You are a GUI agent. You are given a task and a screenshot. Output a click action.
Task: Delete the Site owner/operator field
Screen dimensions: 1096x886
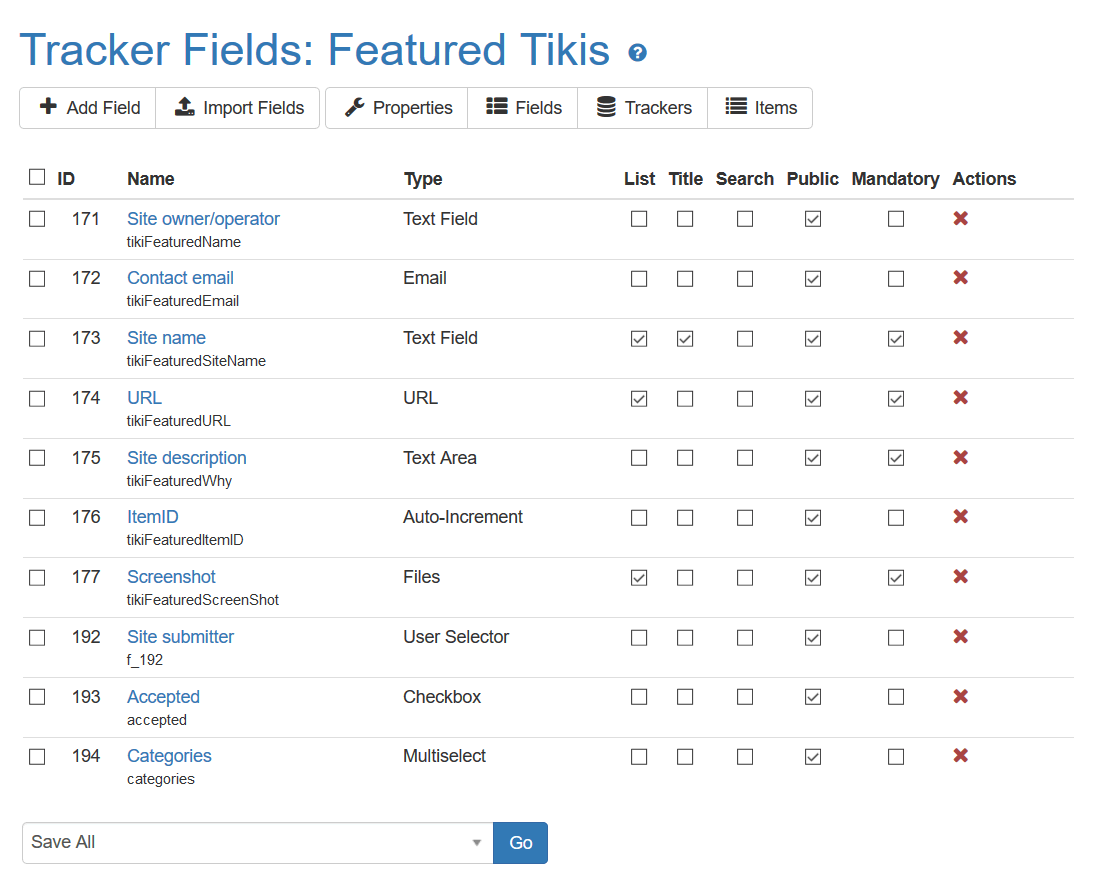coord(960,218)
